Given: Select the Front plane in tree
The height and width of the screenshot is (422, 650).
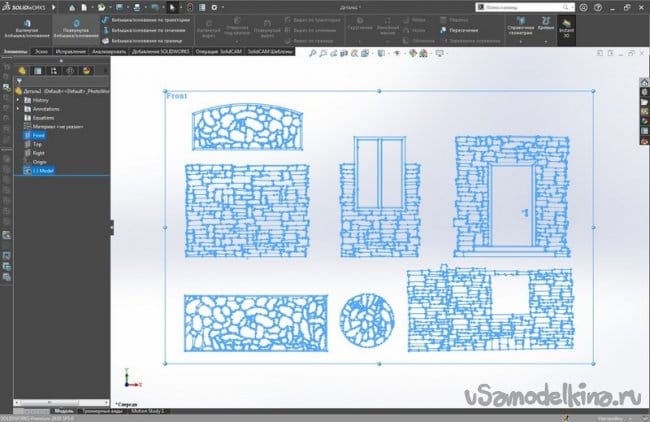Looking at the screenshot, I should tap(38, 134).
